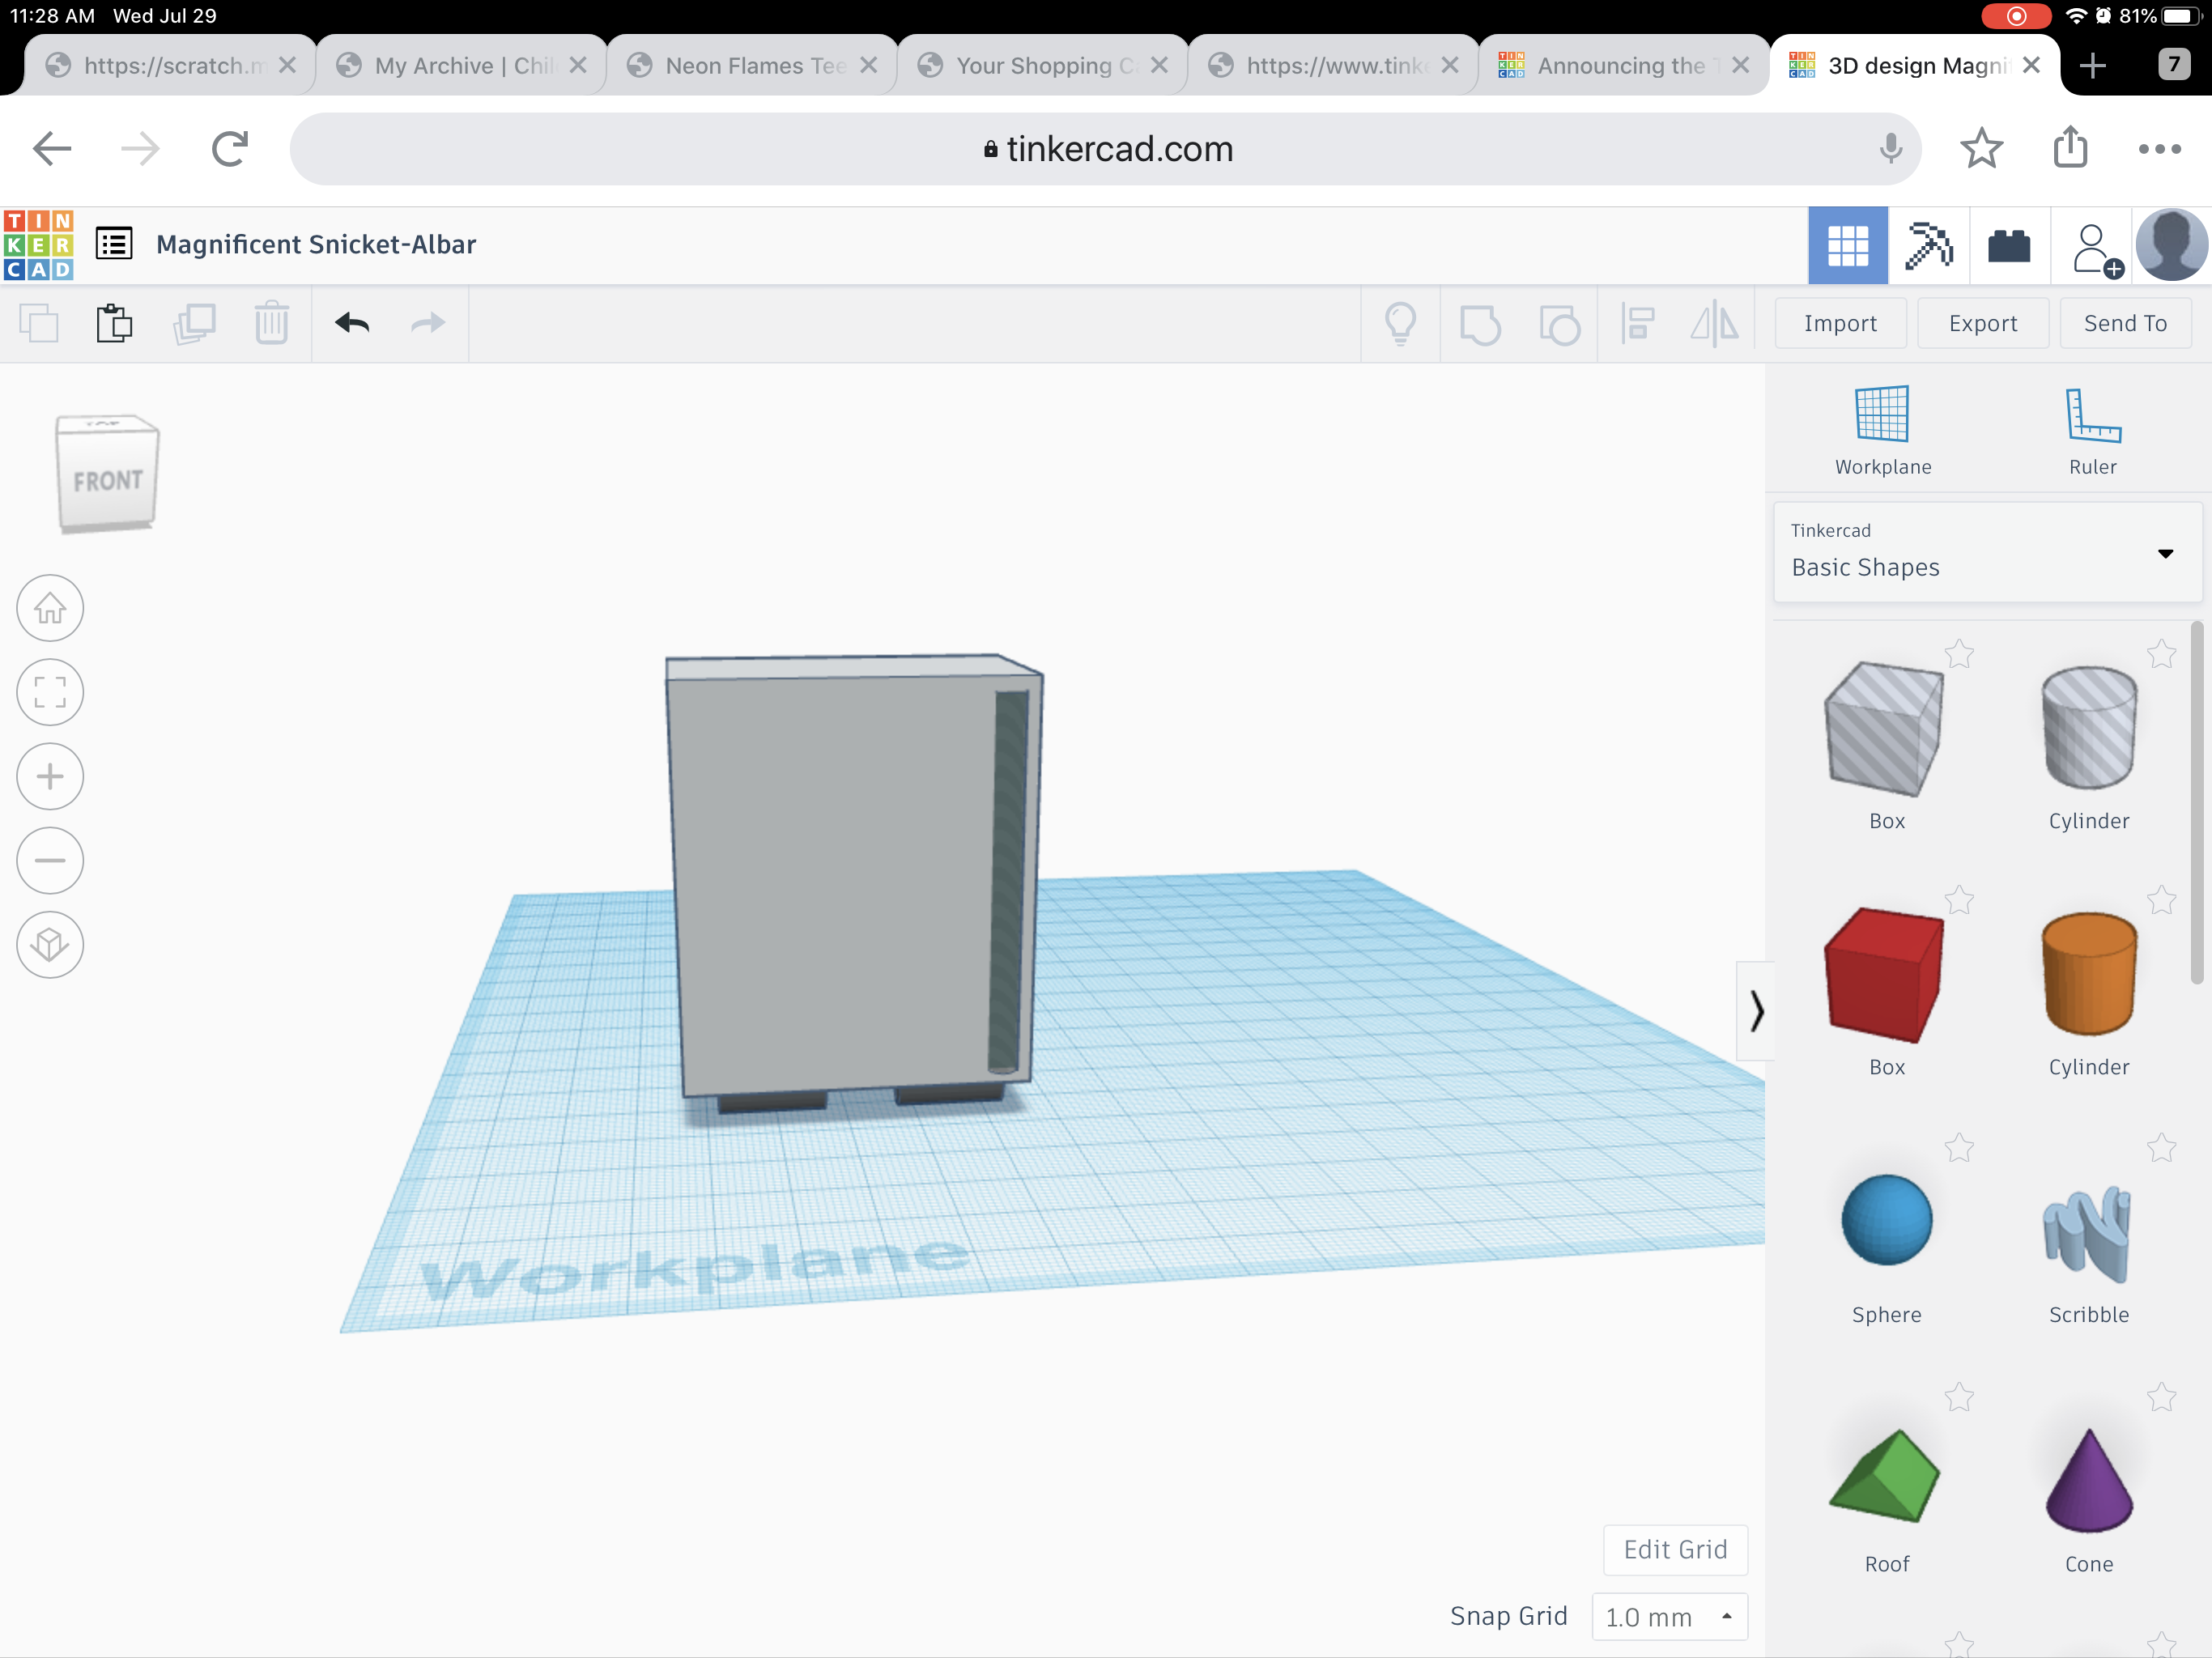Open the browser three-dot more menu
Viewport: 2212px width, 1658px height.
(x=2159, y=149)
